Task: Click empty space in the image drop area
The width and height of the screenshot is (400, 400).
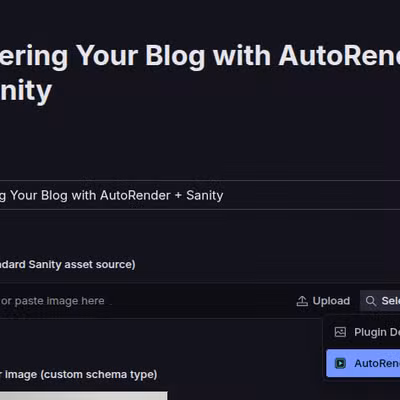Action: (x=200, y=301)
